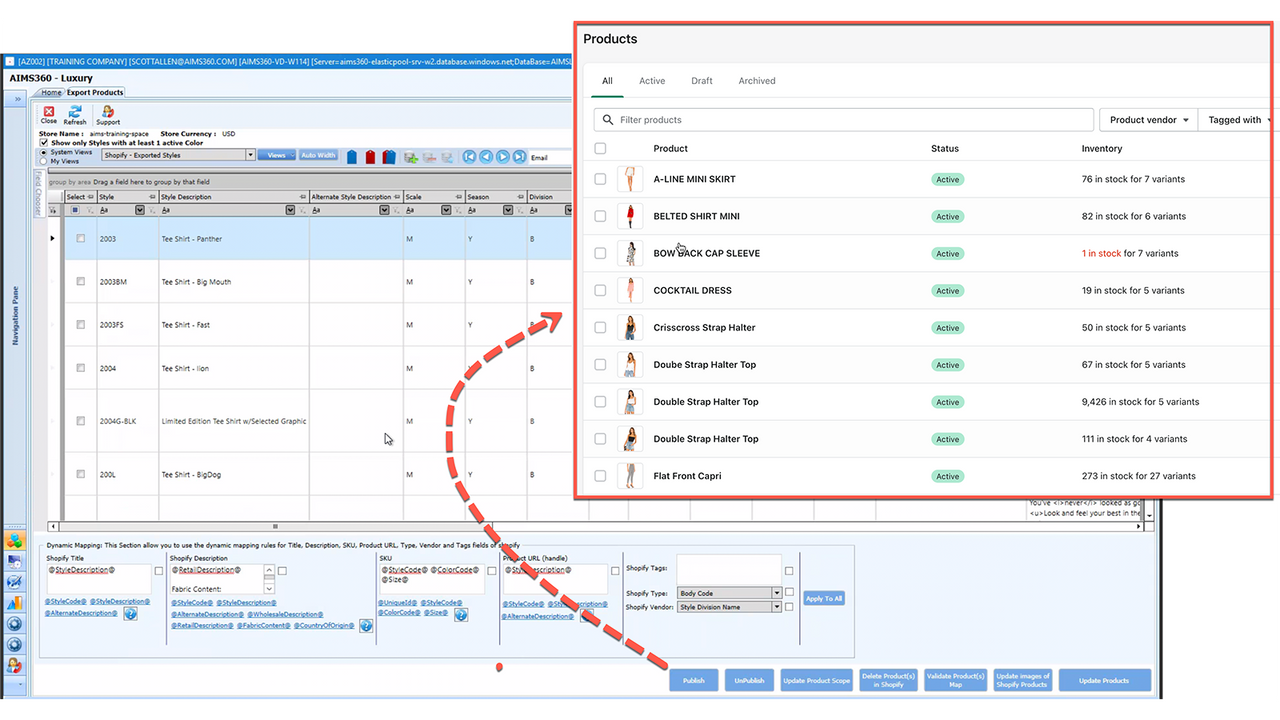The height and width of the screenshot is (720, 1280).
Task: Open Shopify Vendor 'Style Division Name' dropdown
Action: click(776, 607)
